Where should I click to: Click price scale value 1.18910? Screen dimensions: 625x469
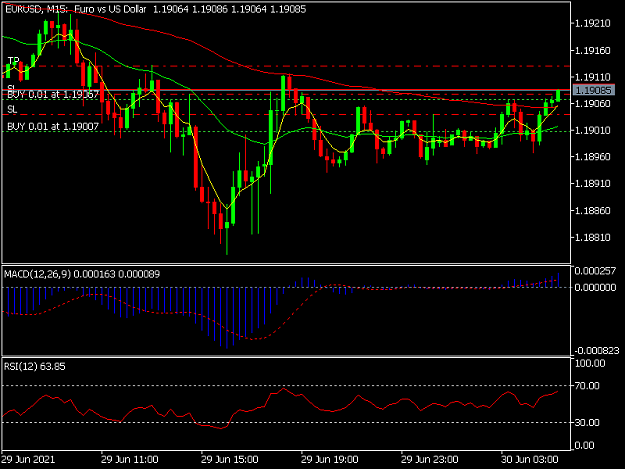tap(592, 183)
